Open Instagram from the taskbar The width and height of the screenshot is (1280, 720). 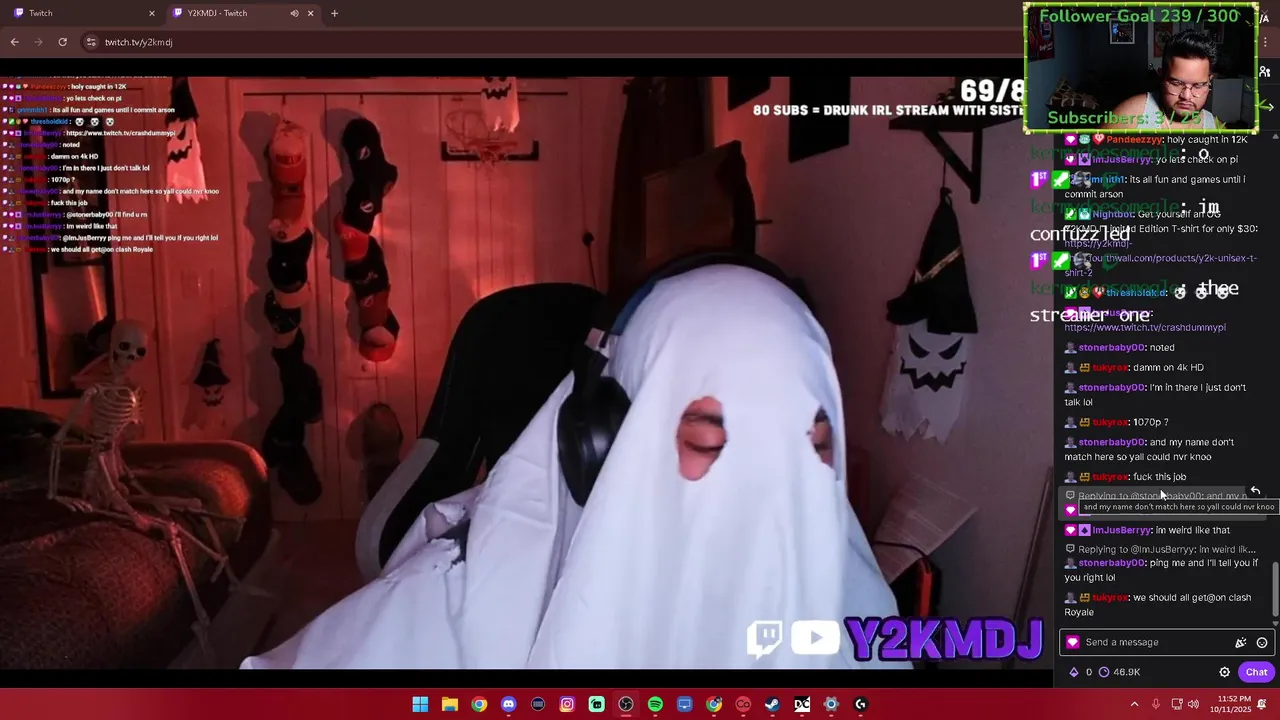(x=567, y=704)
